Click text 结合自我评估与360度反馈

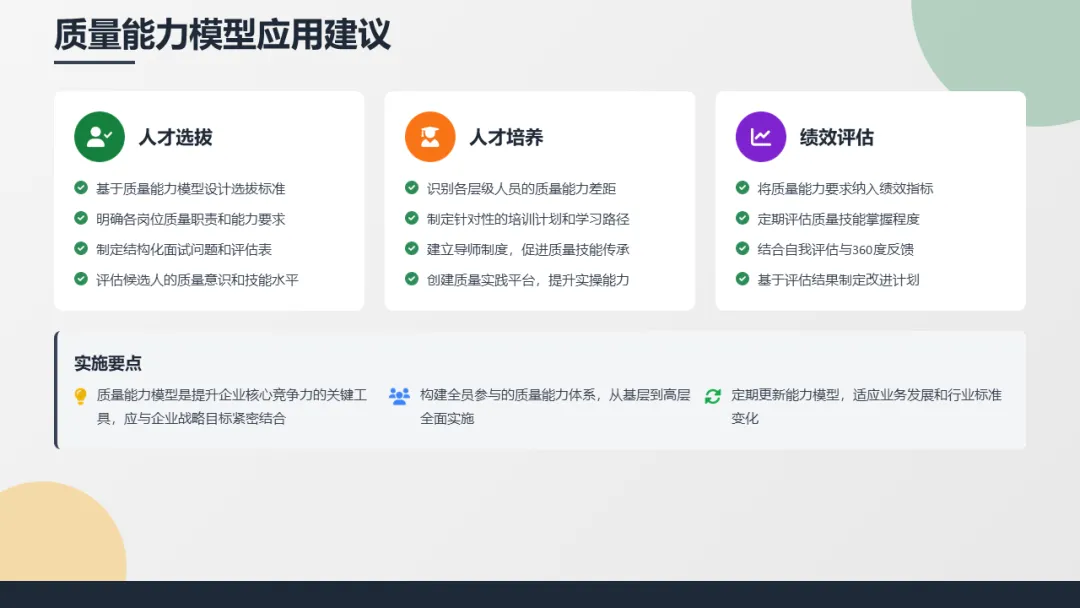[835, 249]
